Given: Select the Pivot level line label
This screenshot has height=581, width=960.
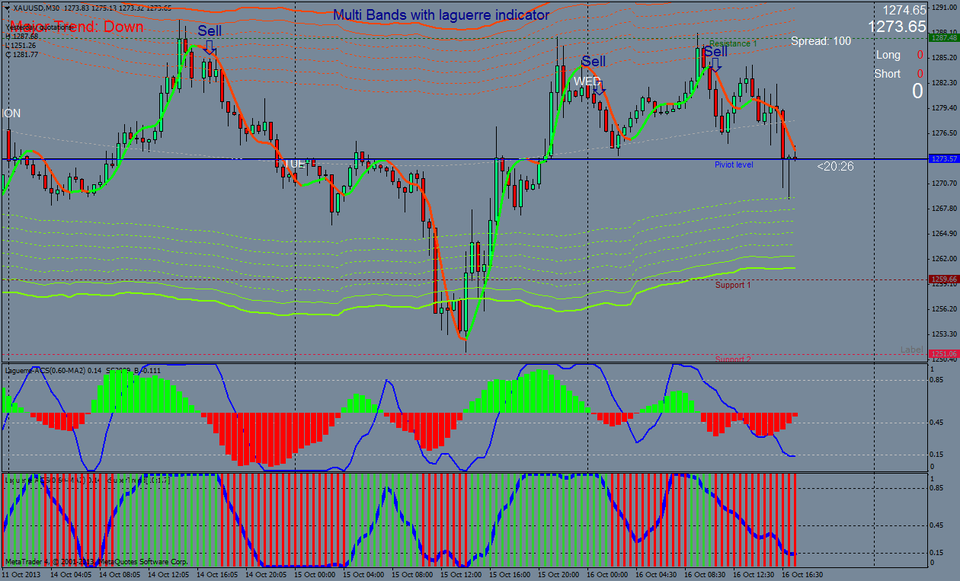Looking at the screenshot, I should click(x=733, y=165).
